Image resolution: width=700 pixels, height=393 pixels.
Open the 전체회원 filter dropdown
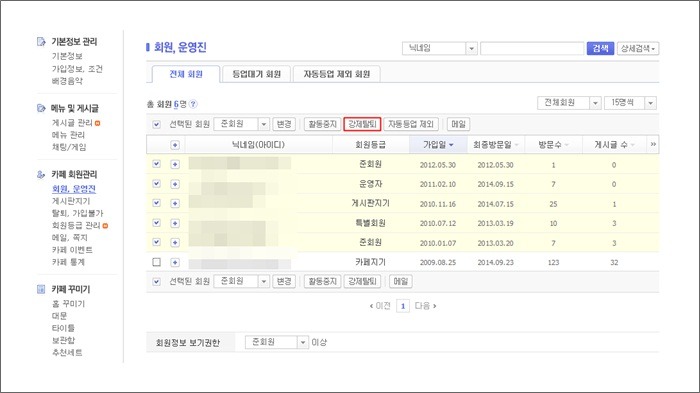coord(569,103)
